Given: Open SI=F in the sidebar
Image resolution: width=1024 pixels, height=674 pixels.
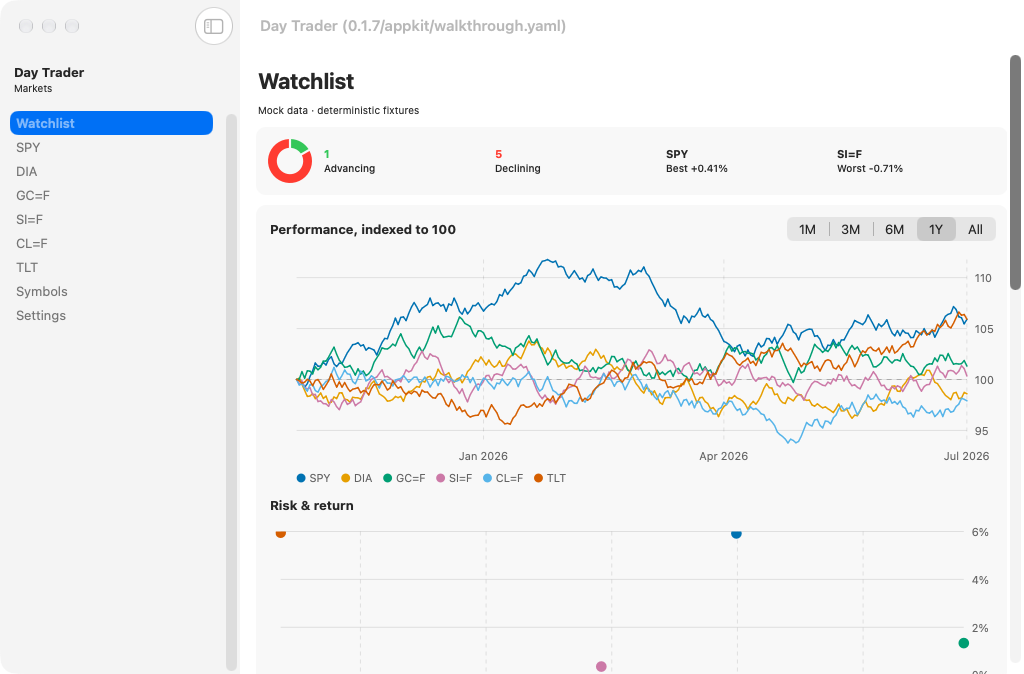Looking at the screenshot, I should 111,219.
